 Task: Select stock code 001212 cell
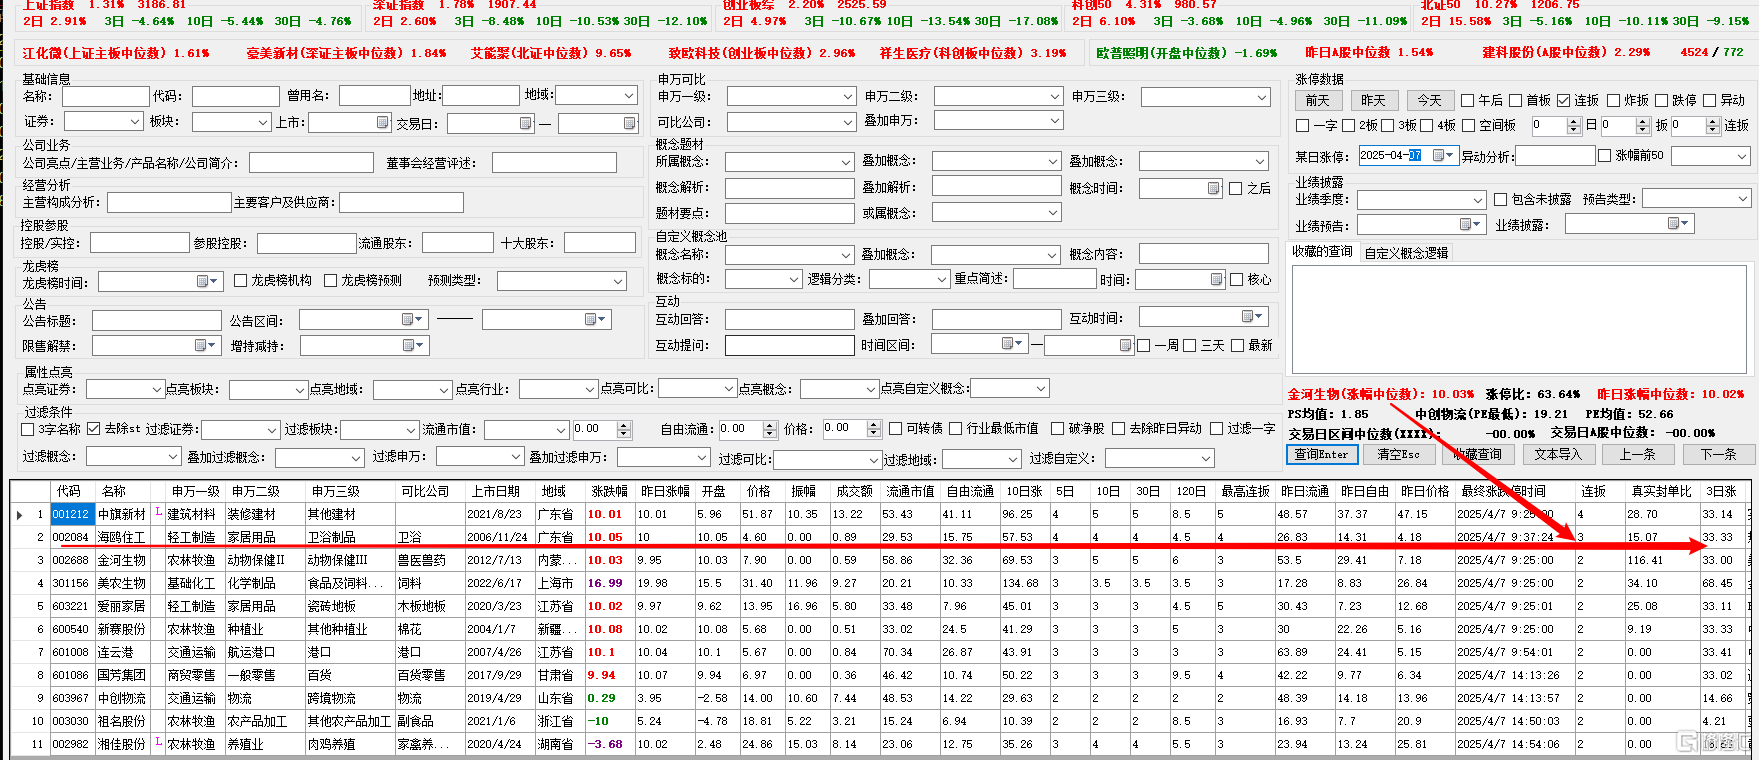[x=71, y=514]
